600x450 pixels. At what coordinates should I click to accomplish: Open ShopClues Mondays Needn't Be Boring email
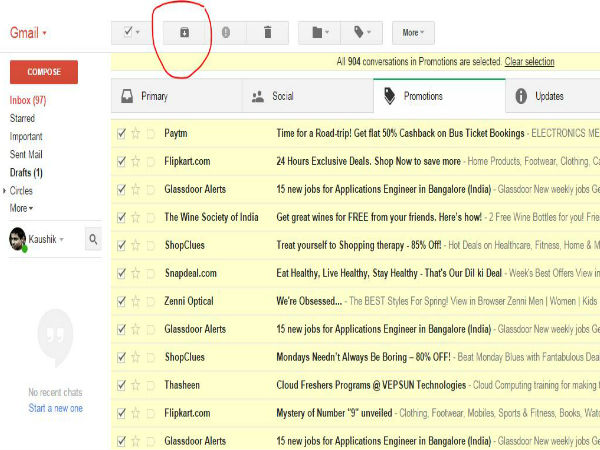(356, 357)
